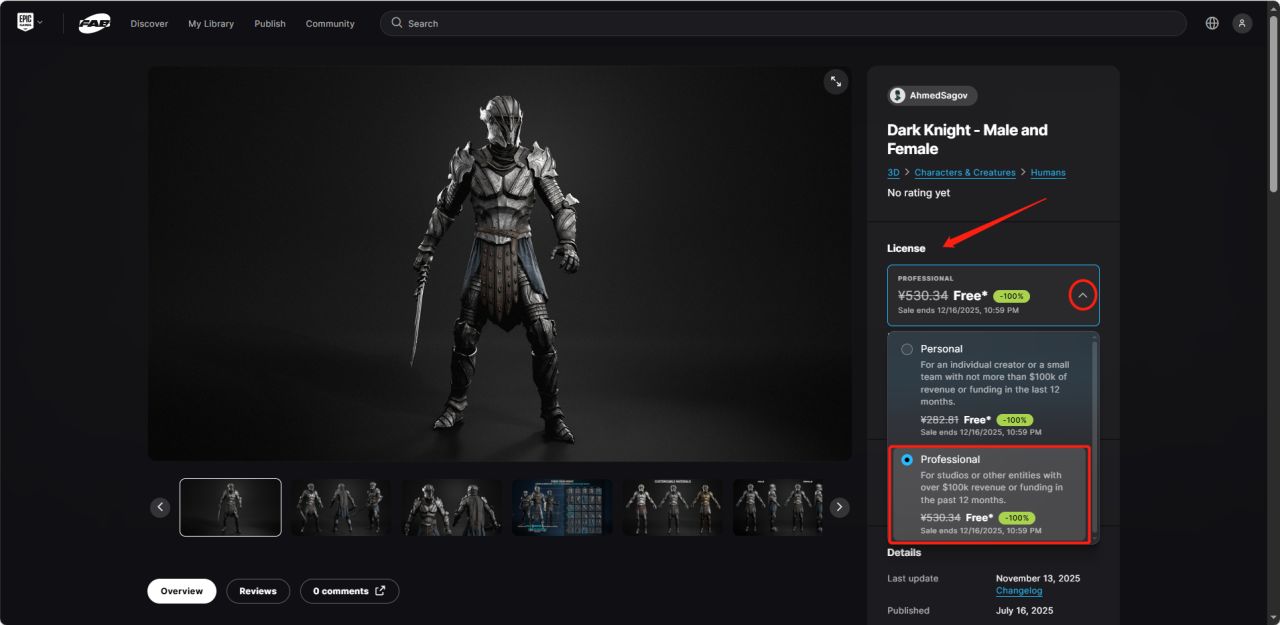Expand the preview image to fullscreen
The width and height of the screenshot is (1280, 625).
836,82
